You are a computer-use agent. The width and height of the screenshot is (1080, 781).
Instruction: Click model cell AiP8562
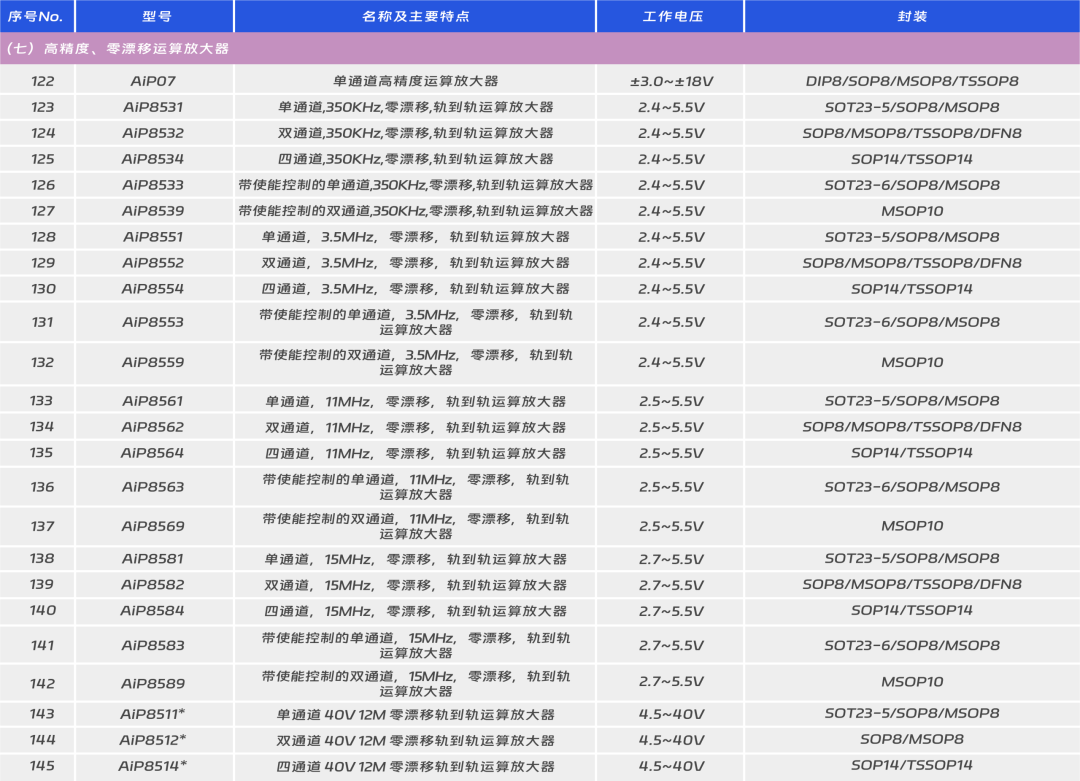153,427
